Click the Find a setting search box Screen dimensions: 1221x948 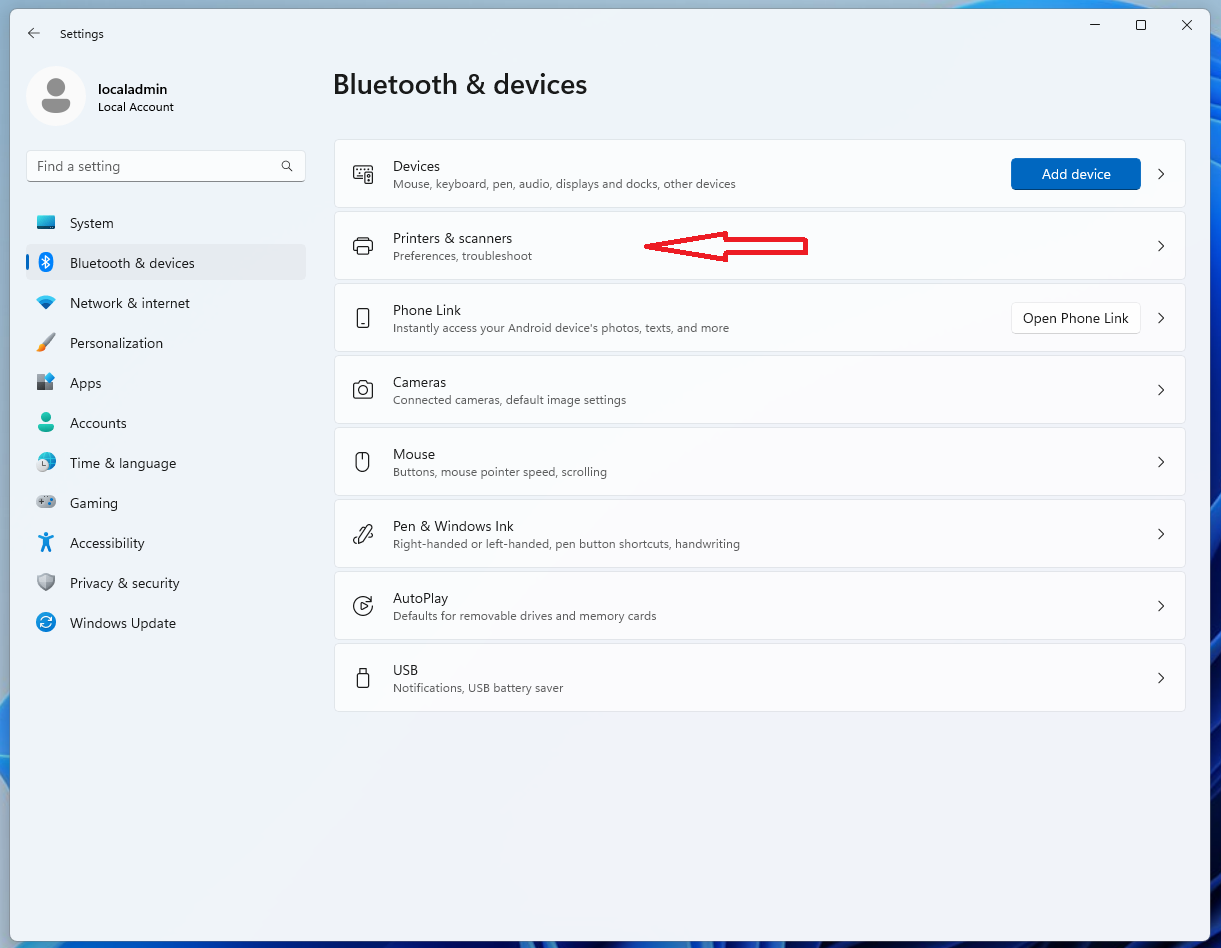coord(155,166)
